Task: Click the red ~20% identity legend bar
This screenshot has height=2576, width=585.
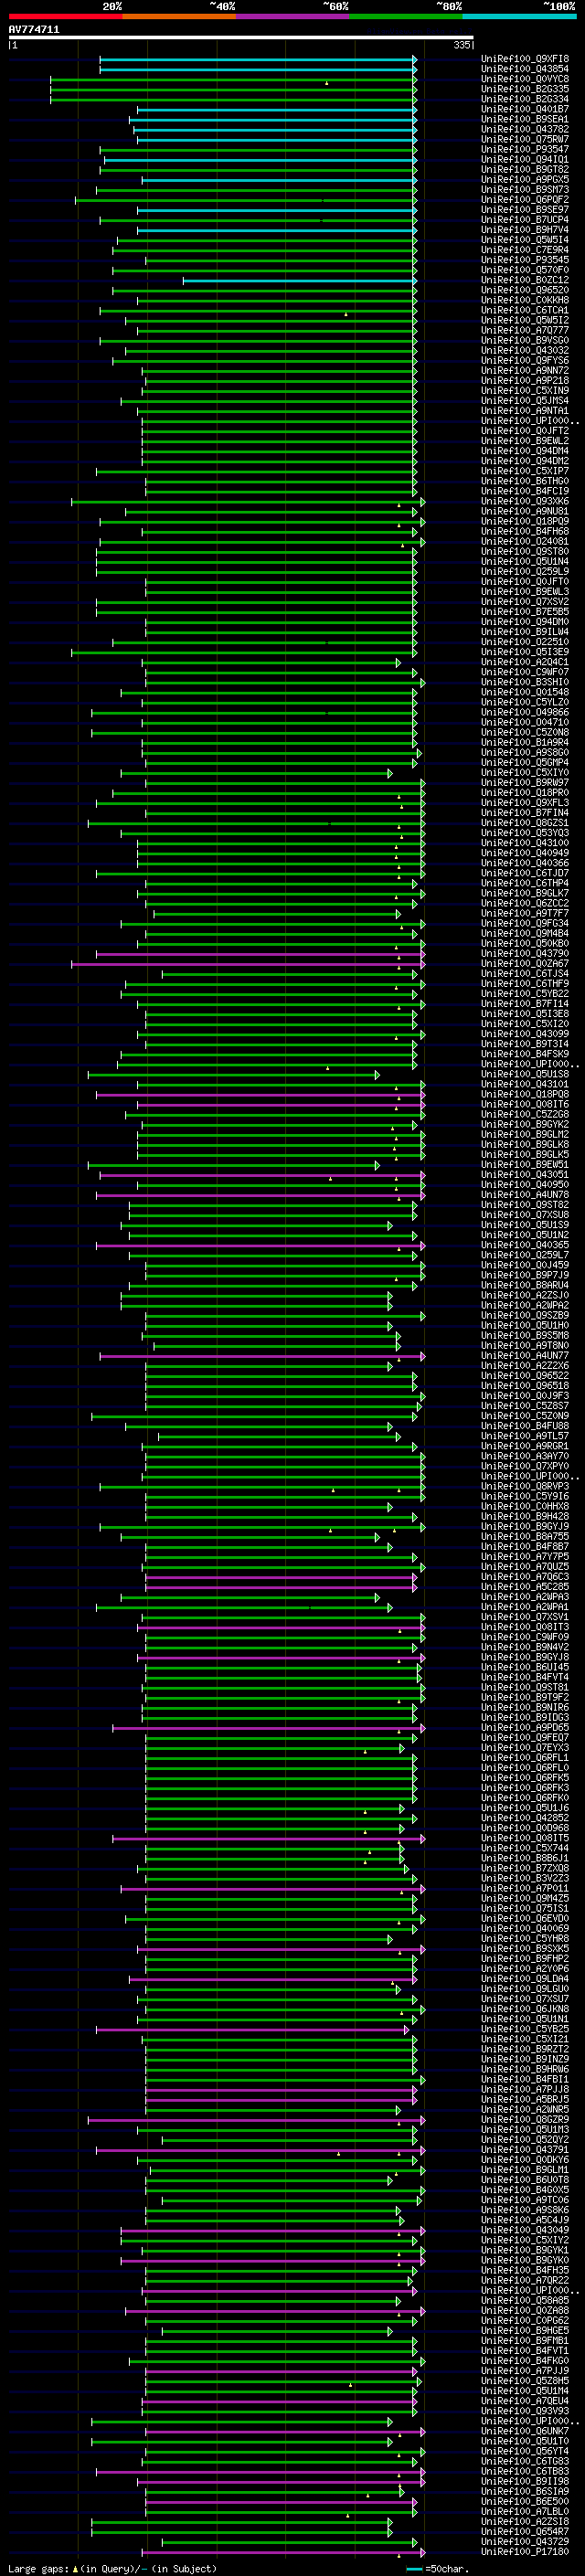Action: (66, 17)
